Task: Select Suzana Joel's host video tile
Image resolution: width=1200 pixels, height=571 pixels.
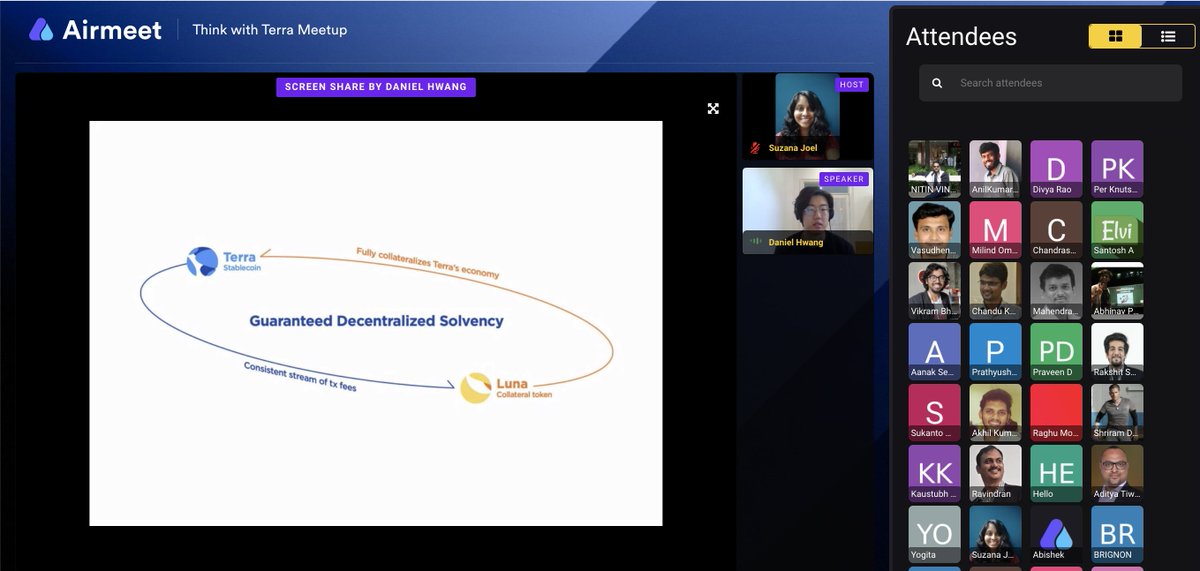Action: click(807, 116)
